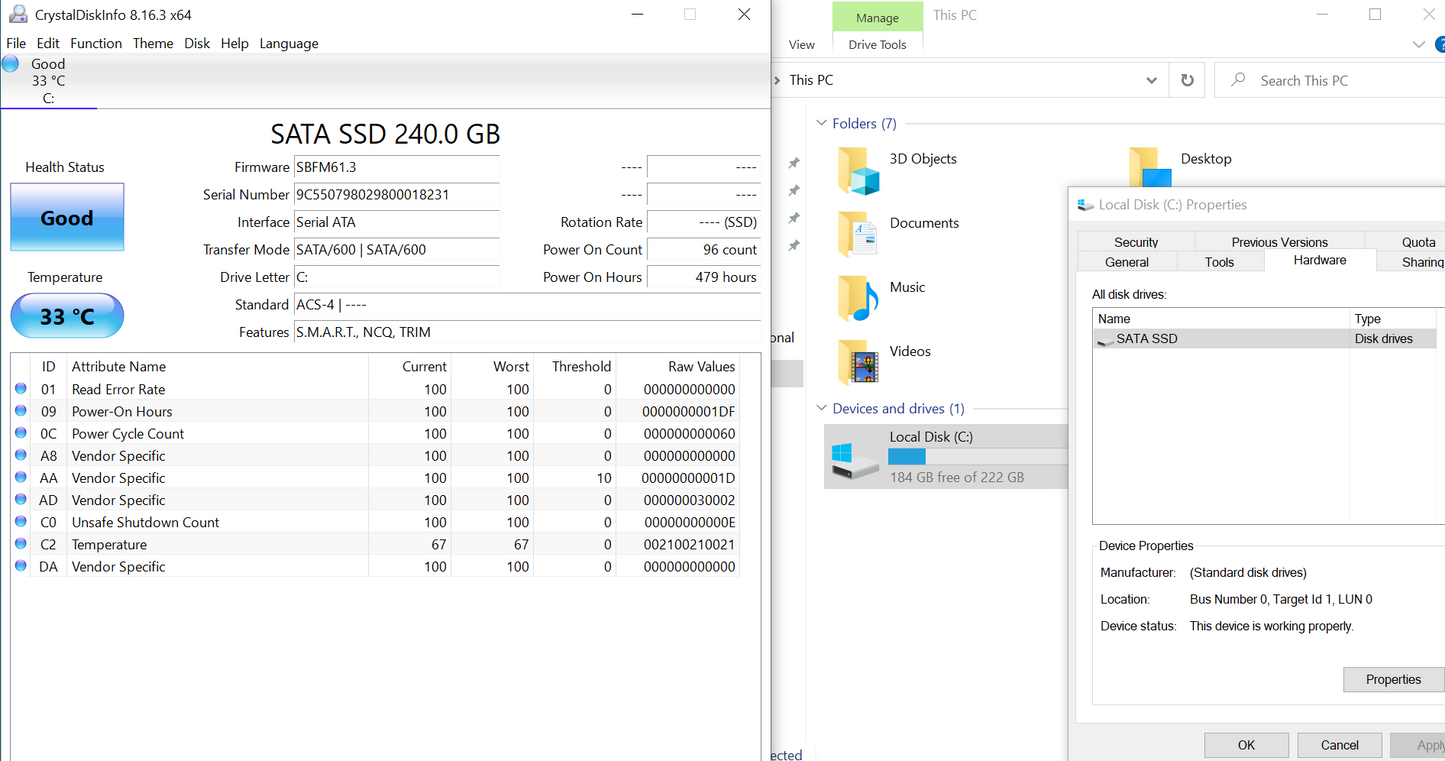Open the Function menu

(x=96, y=43)
